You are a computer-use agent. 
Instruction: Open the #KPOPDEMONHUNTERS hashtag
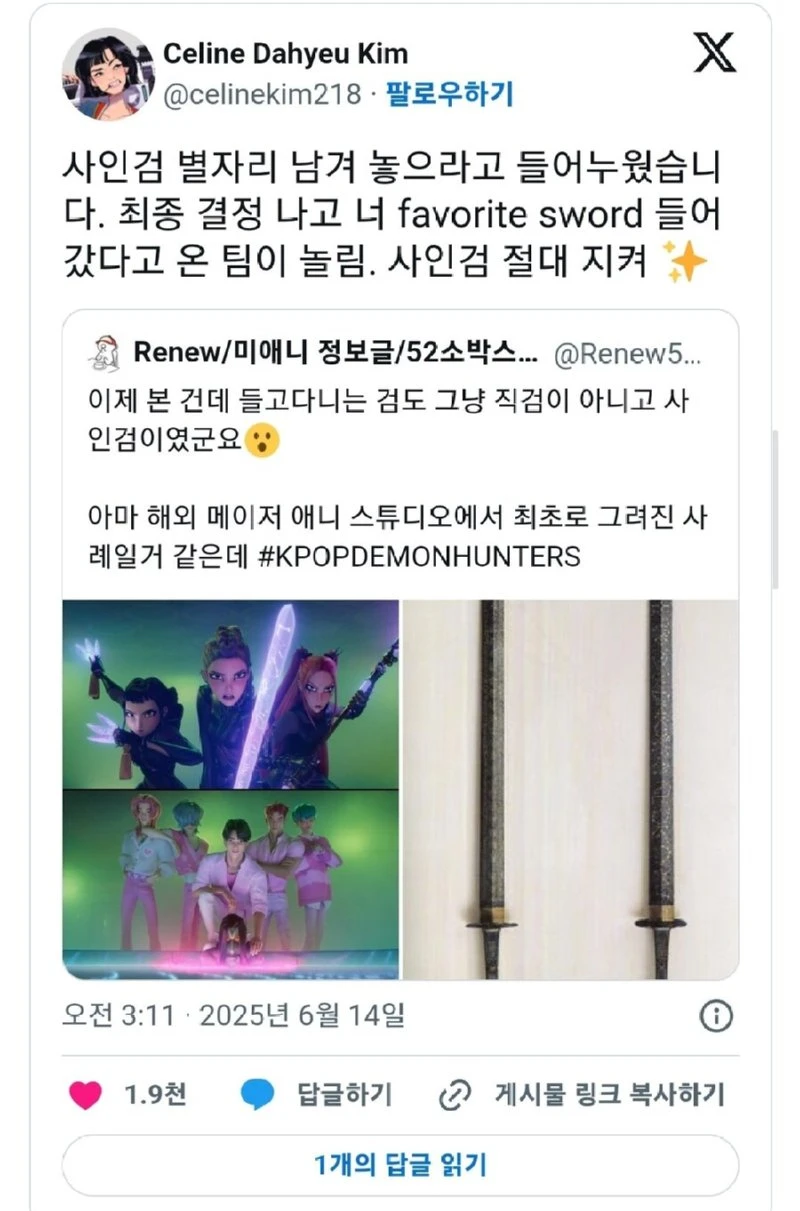point(418,556)
